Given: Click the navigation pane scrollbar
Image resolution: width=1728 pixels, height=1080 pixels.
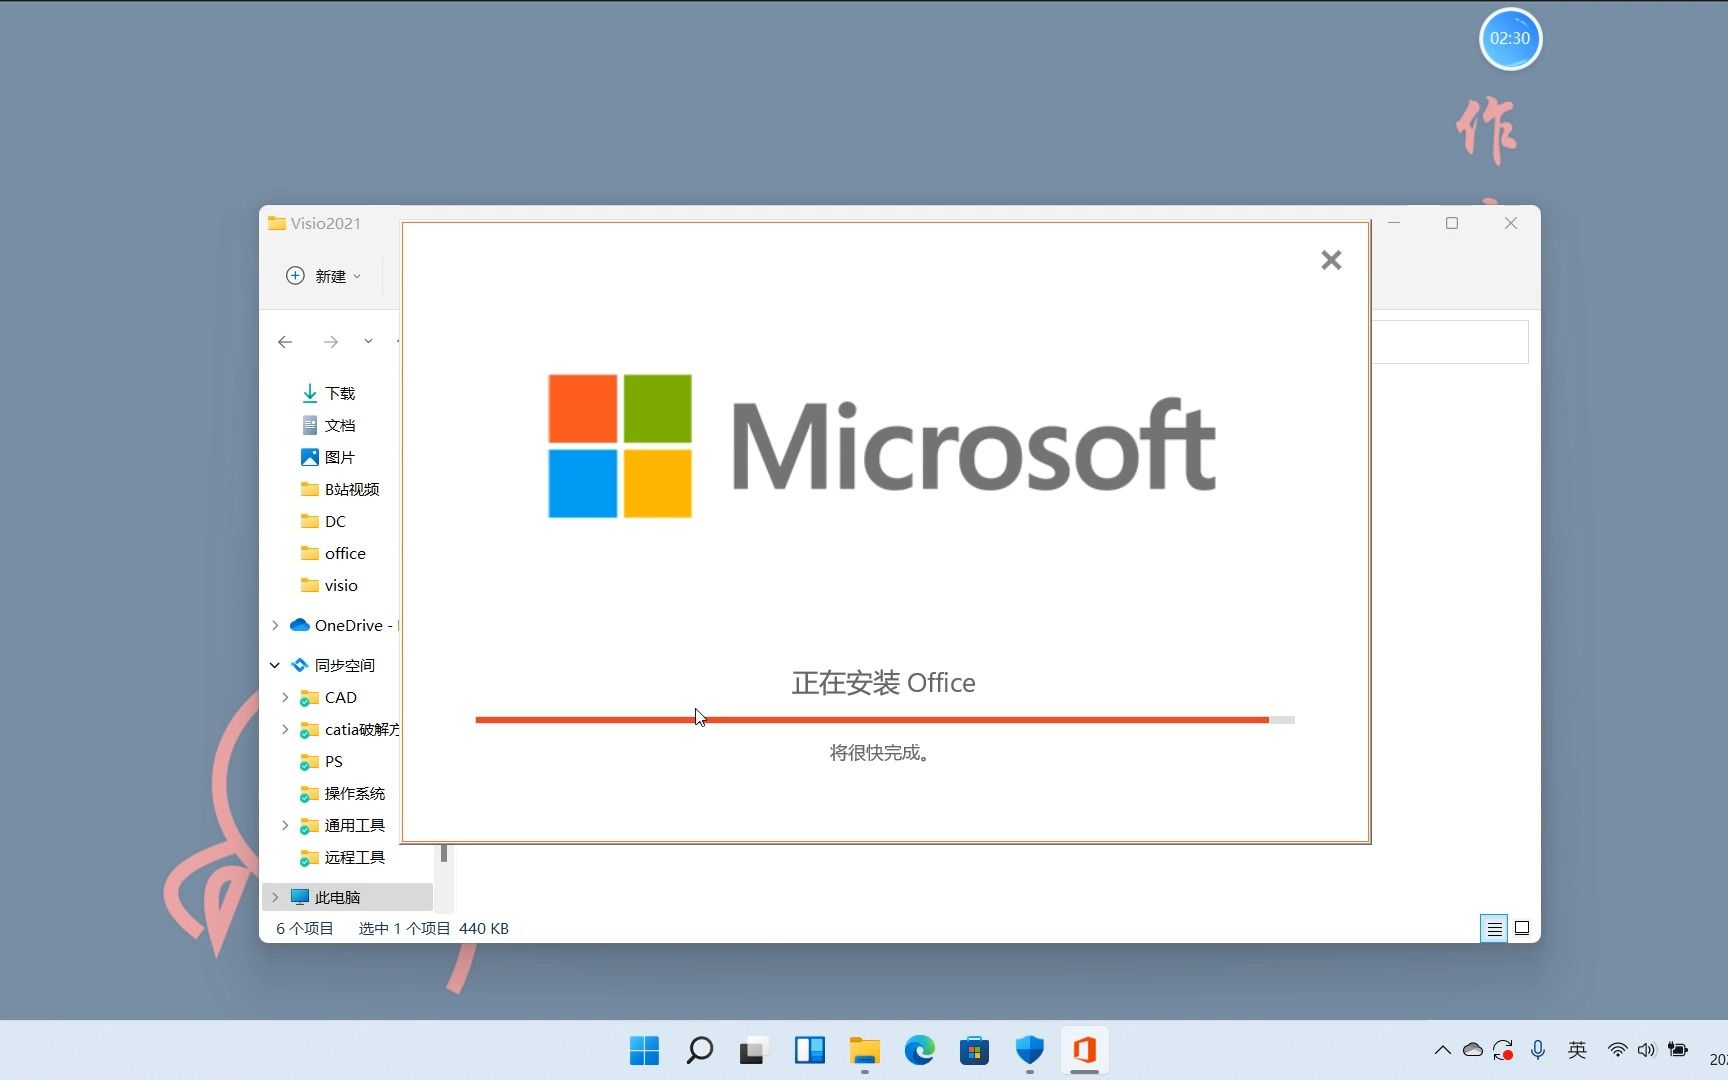Looking at the screenshot, I should point(443,854).
